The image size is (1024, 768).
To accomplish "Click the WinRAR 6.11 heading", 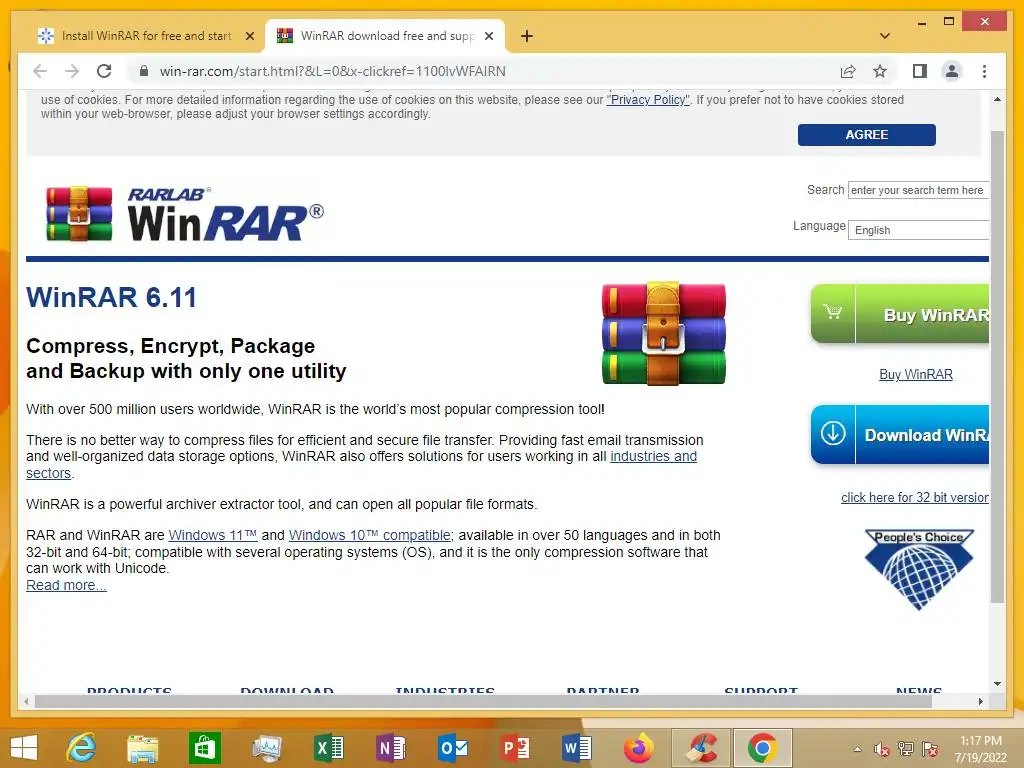I will tap(111, 298).
